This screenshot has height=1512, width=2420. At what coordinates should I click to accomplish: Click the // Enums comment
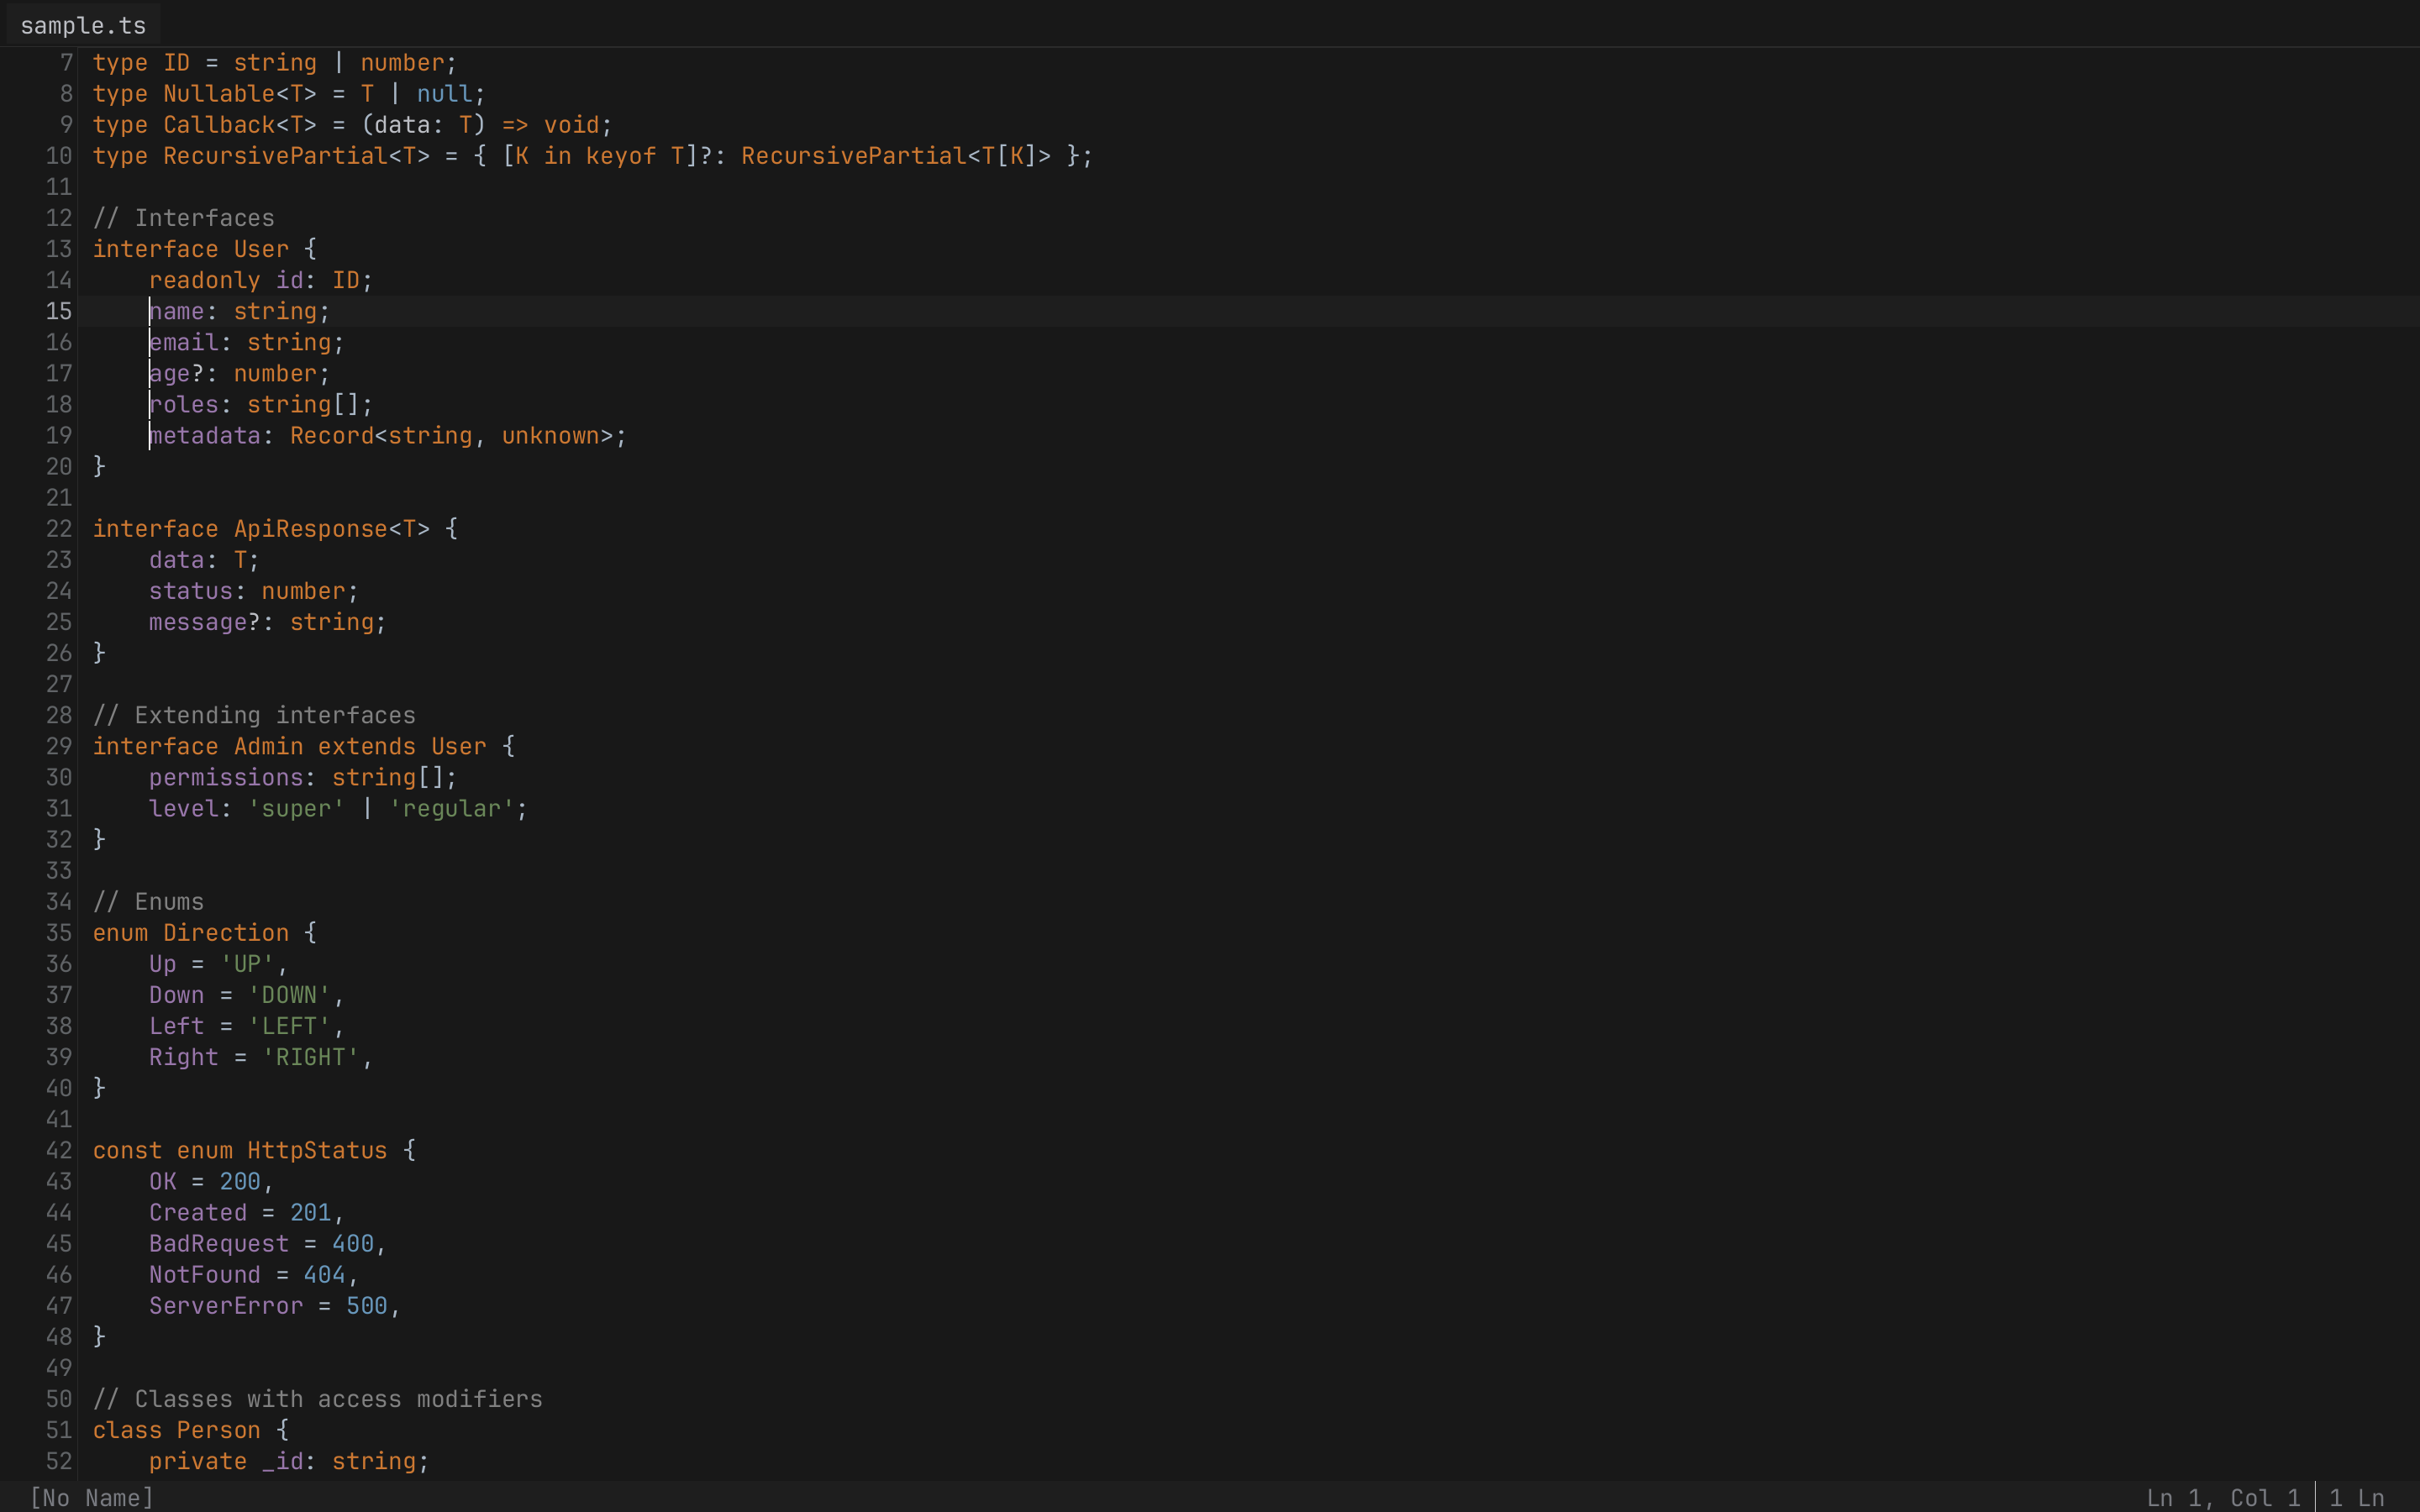[148, 901]
